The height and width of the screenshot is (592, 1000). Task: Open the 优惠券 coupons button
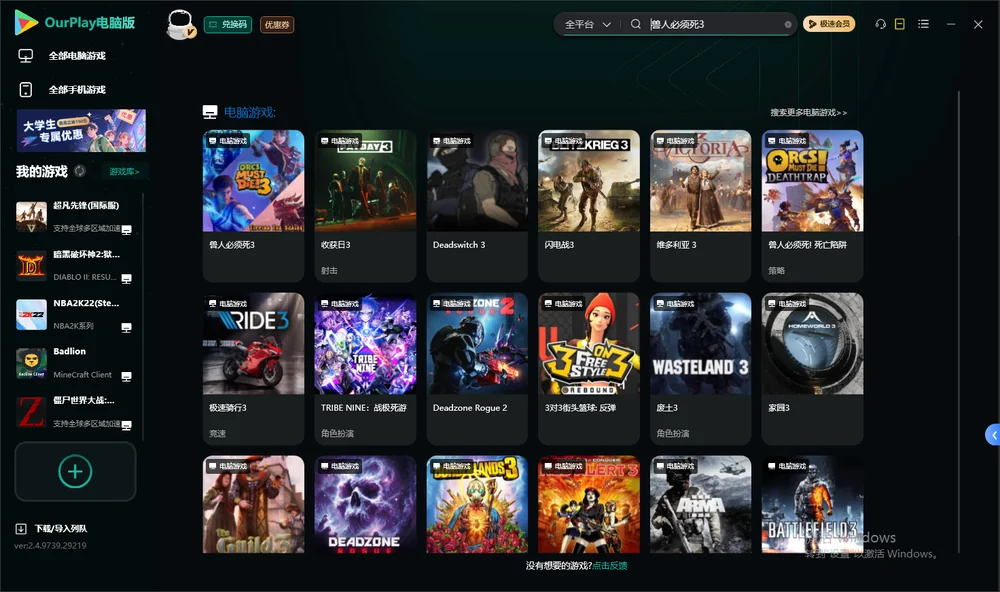point(277,25)
